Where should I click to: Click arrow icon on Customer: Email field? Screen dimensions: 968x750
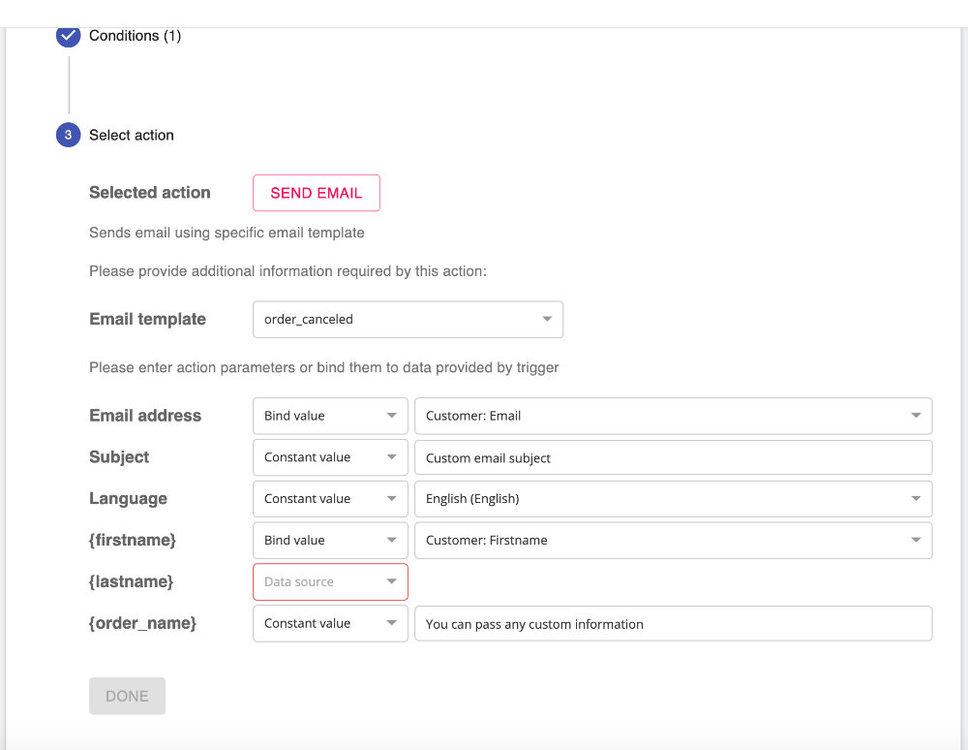point(916,416)
